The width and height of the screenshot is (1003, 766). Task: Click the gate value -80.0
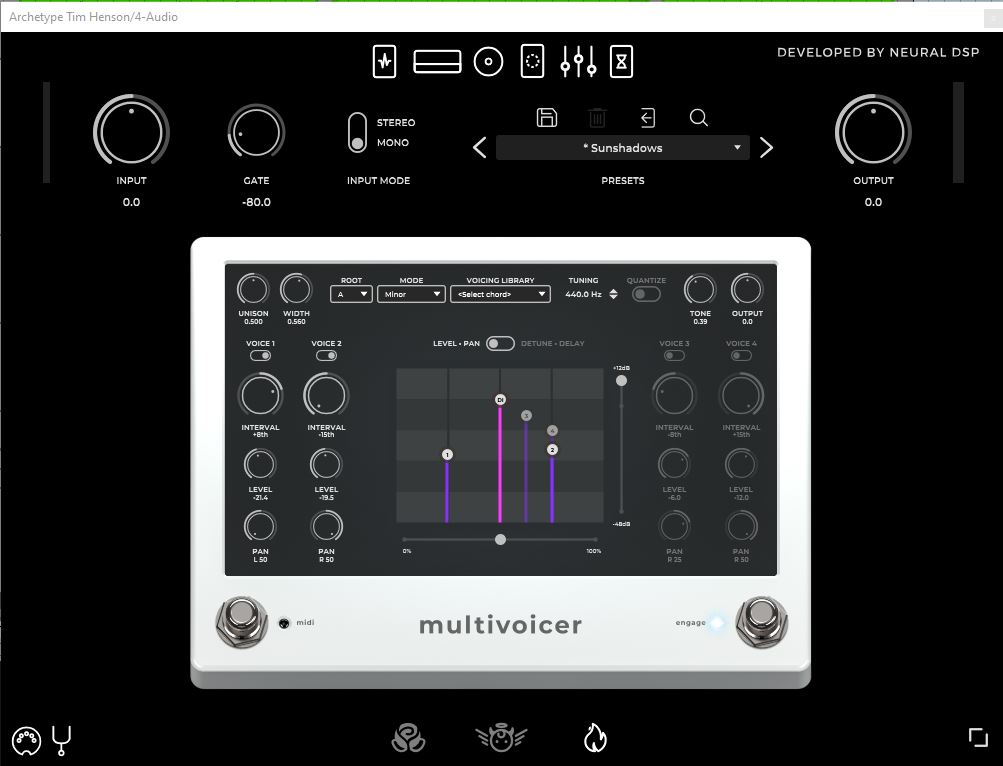[256, 202]
